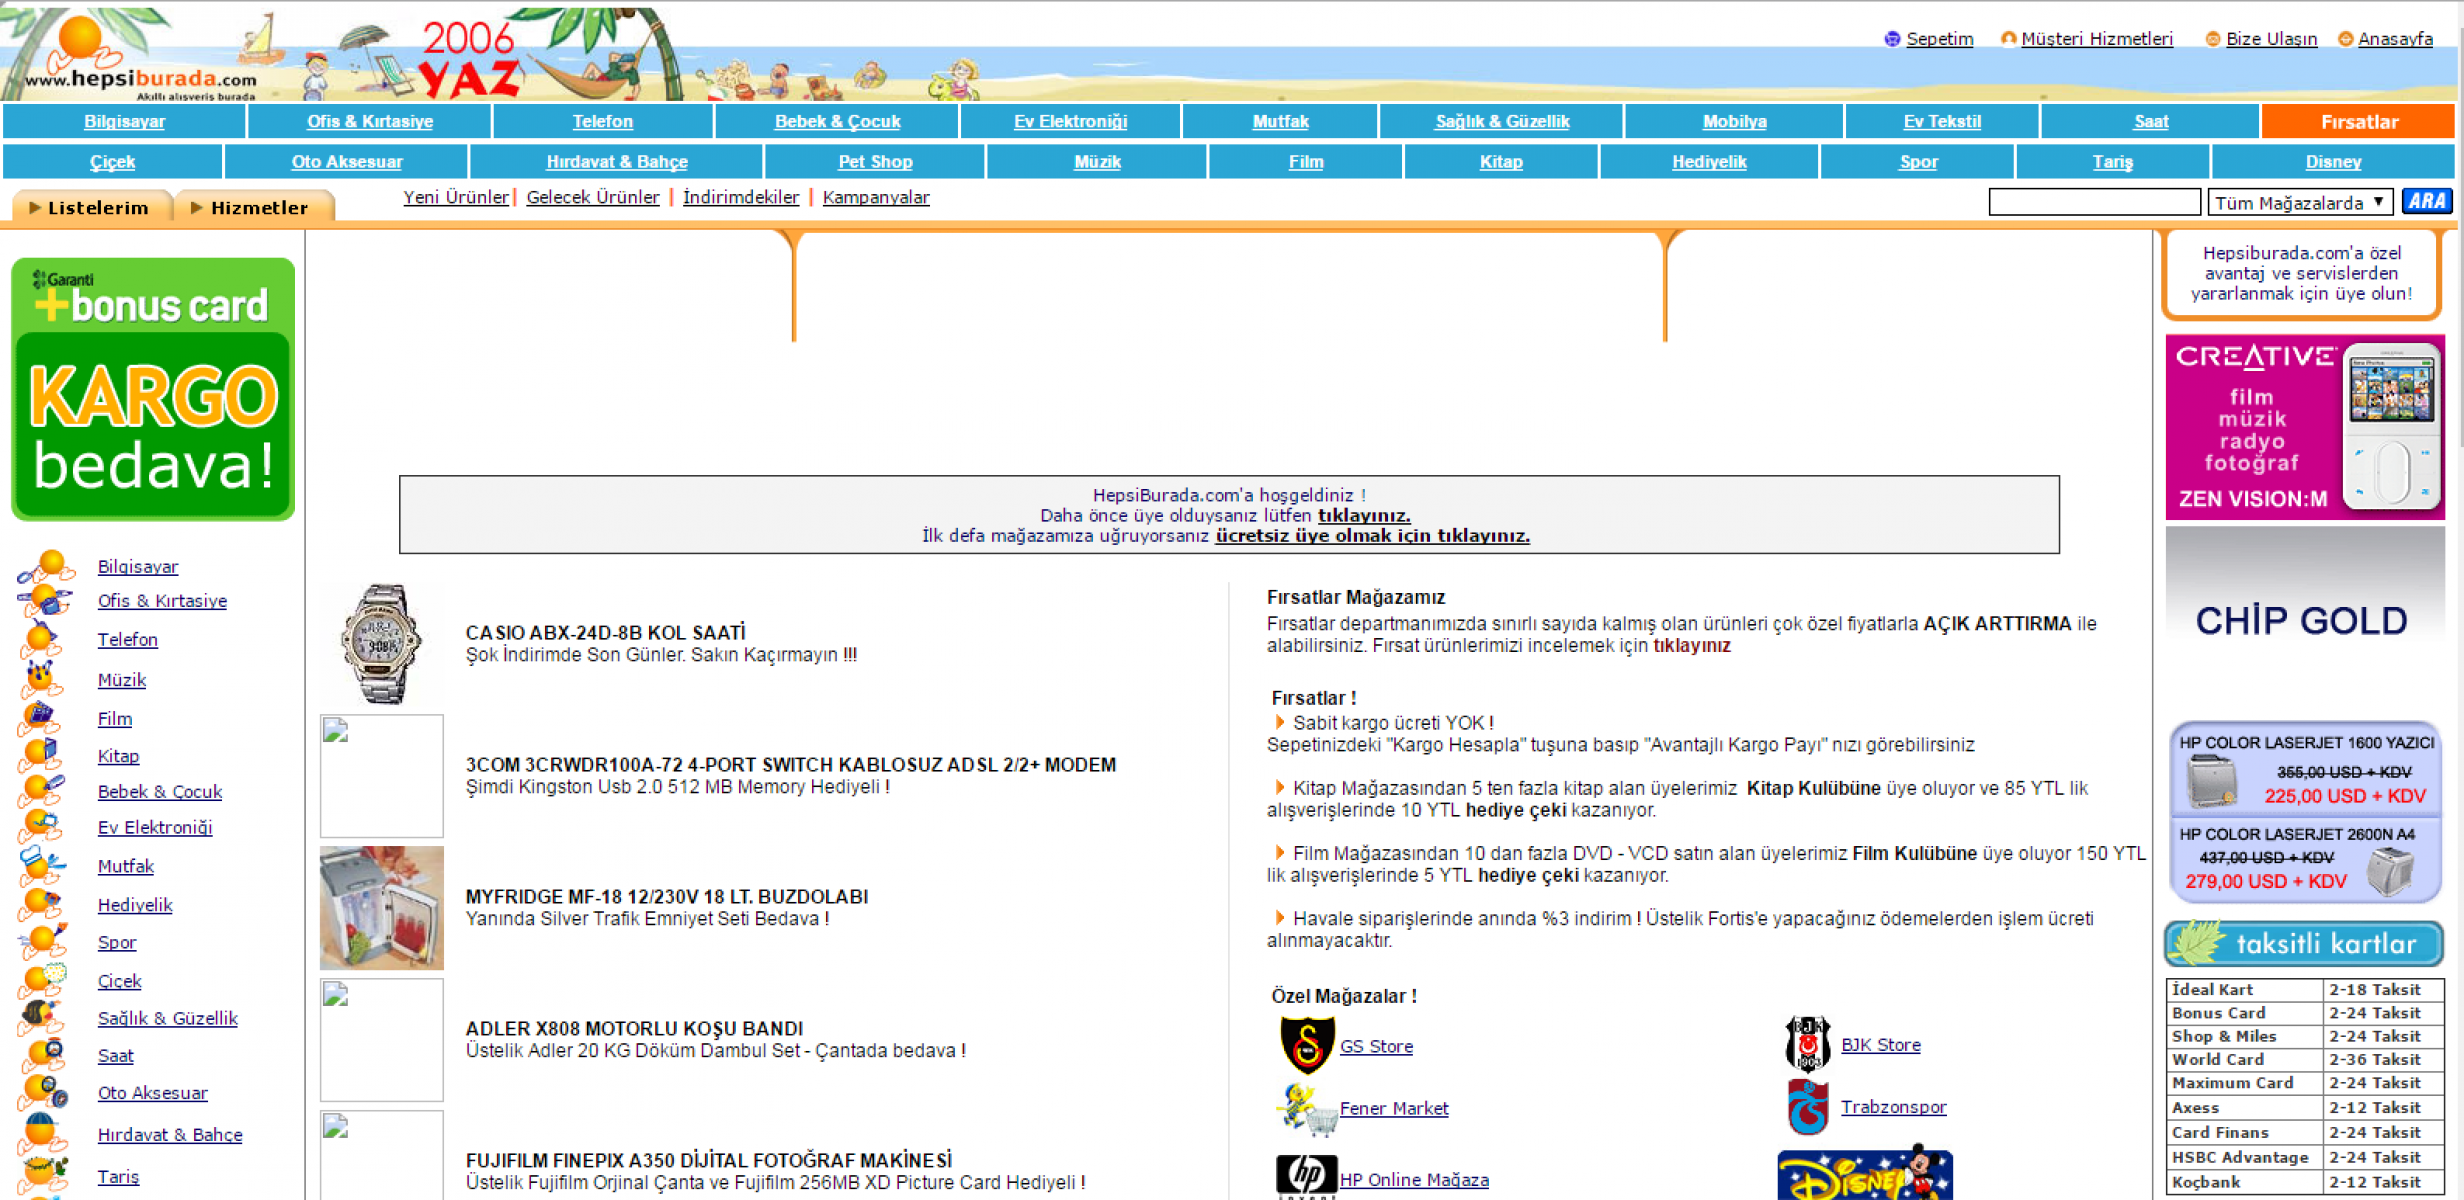Click the Trabzonspor logo icon
This screenshot has height=1200, width=2464.
pos(1807,1107)
